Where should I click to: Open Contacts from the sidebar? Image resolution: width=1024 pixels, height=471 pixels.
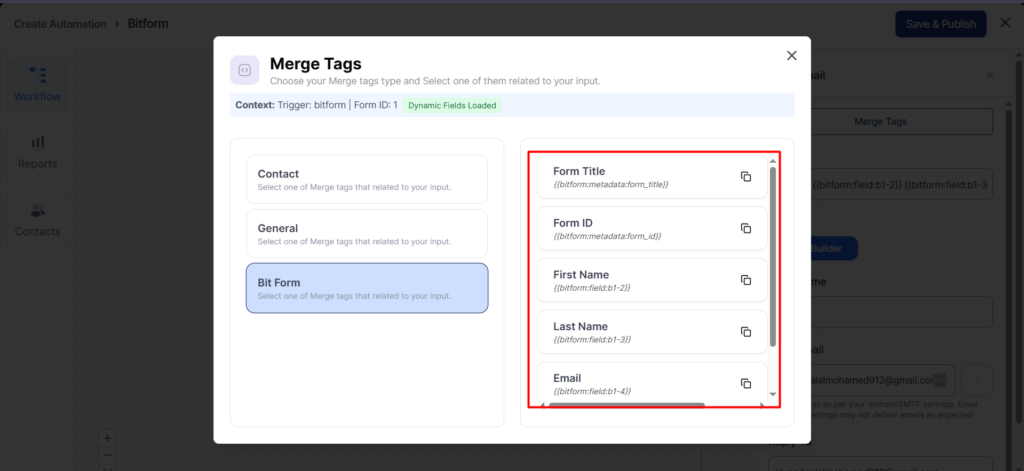tap(37, 220)
